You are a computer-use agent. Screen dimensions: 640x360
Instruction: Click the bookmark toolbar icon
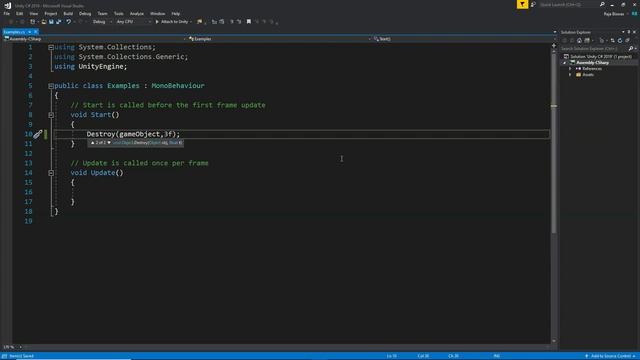click(x=249, y=22)
